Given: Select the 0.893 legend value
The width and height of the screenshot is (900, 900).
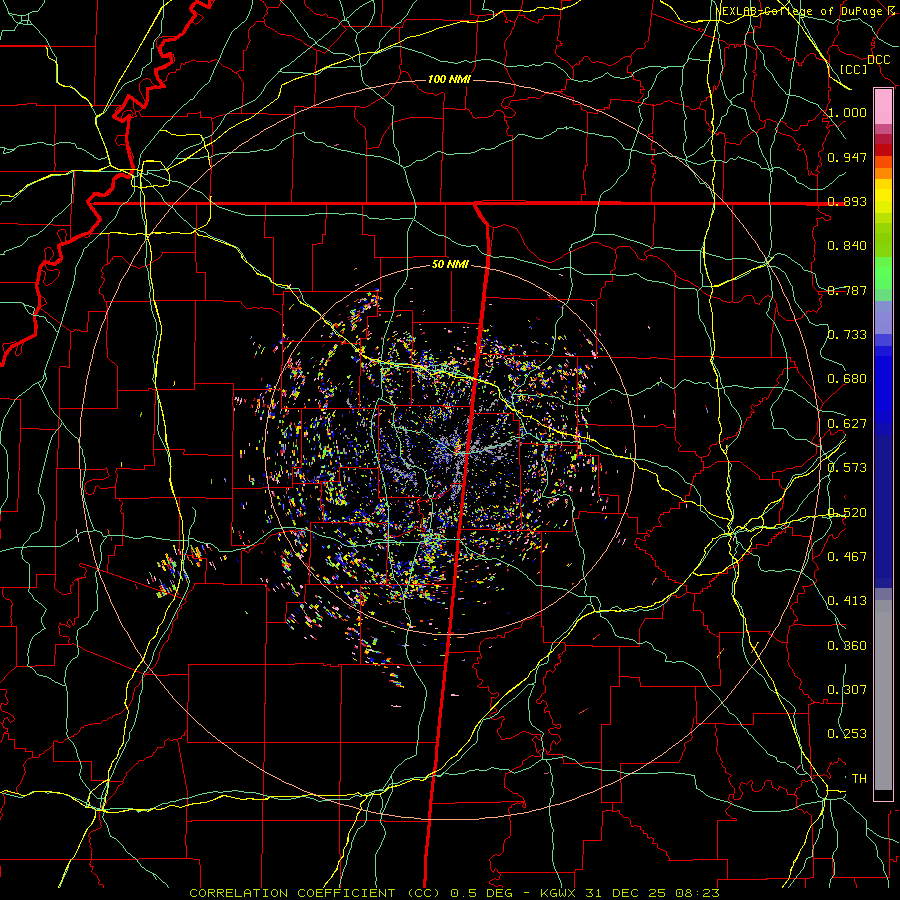Looking at the screenshot, I should click(847, 201).
